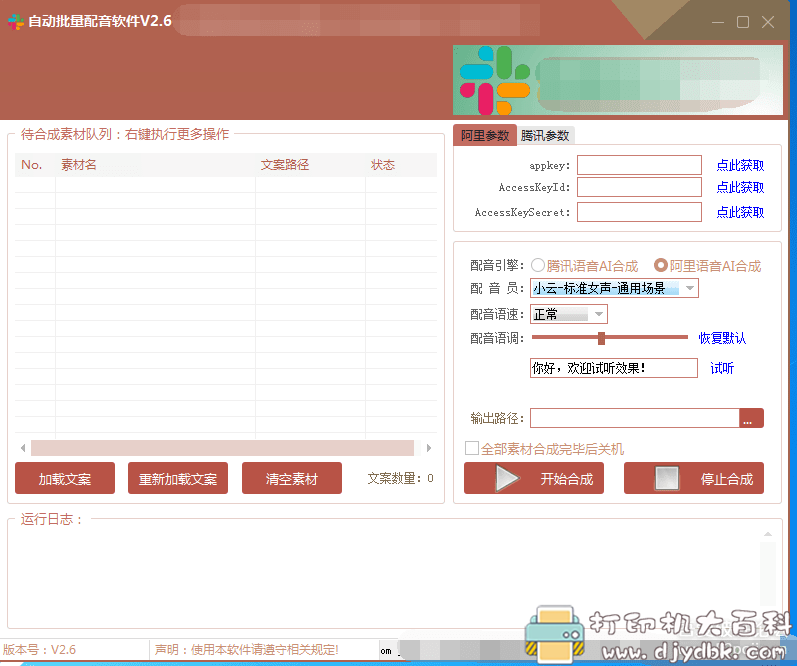Image resolution: width=797 pixels, height=666 pixels.
Task: Click the AccessKeyId input field
Action: point(639,187)
